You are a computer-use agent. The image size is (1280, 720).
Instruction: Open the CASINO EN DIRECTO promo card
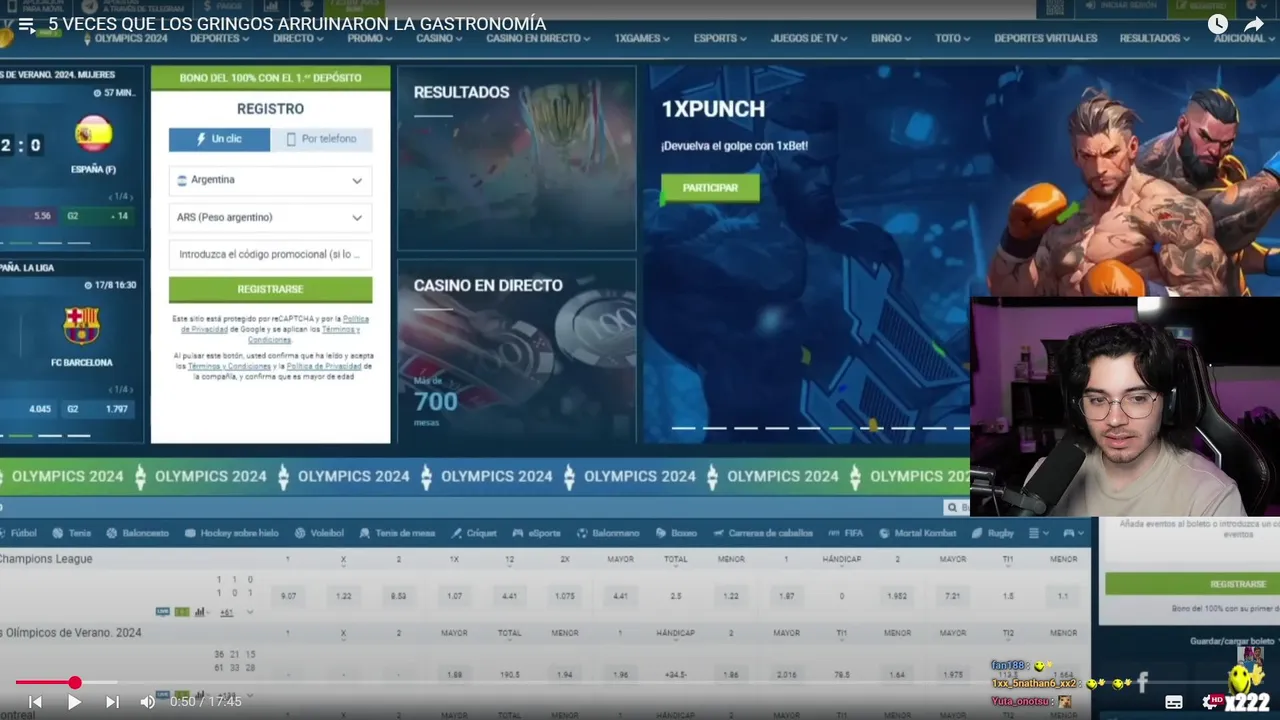point(516,351)
